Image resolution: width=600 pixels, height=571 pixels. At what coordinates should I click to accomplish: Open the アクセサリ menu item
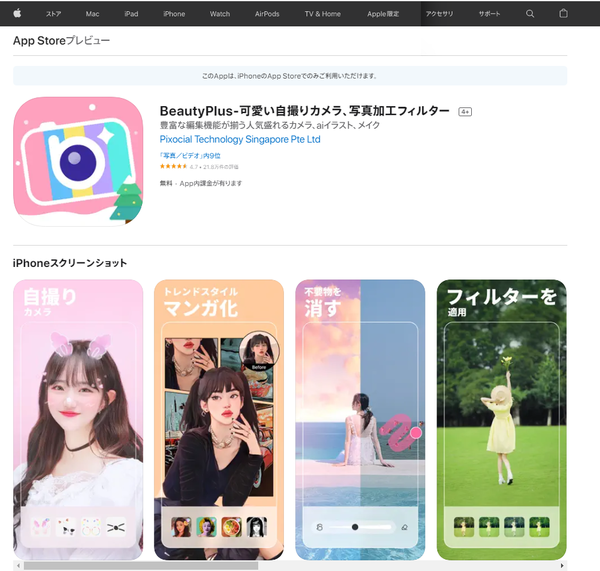[439, 14]
